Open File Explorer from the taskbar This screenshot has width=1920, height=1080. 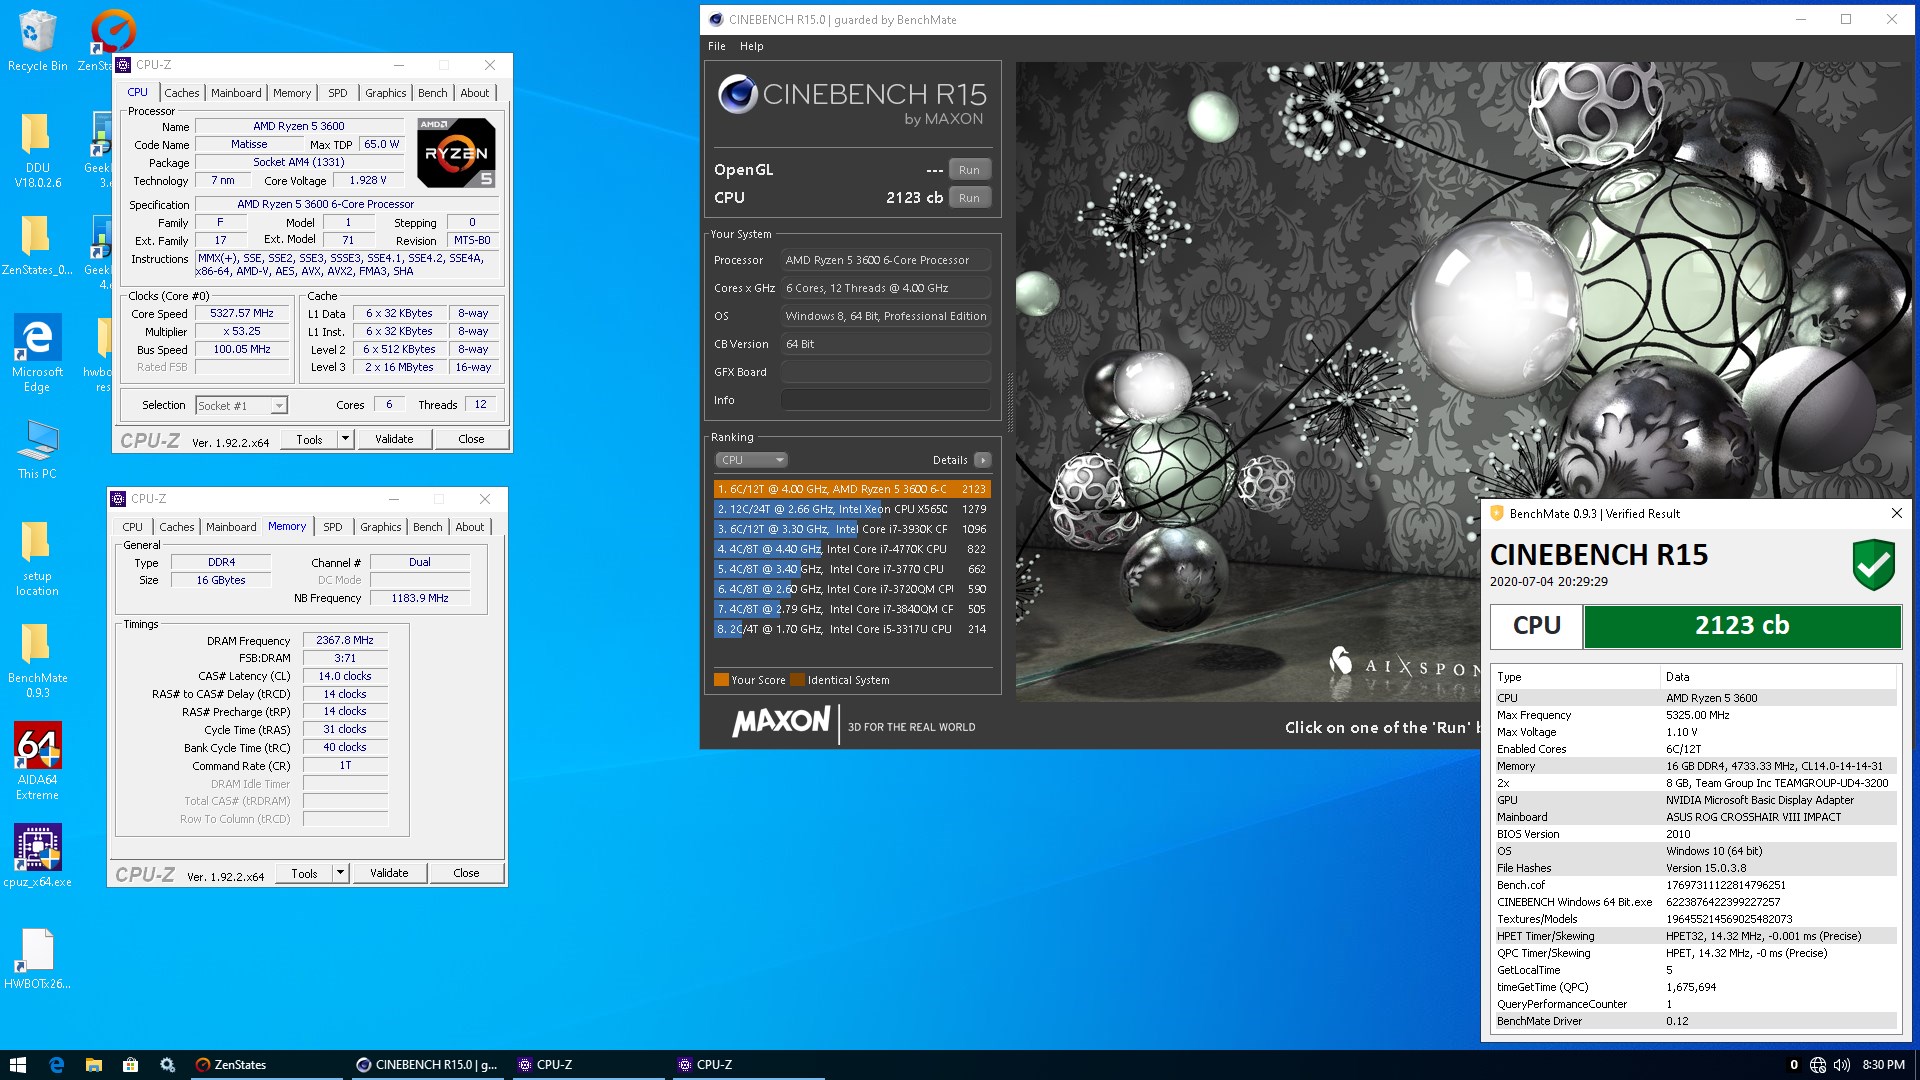coord(93,1064)
